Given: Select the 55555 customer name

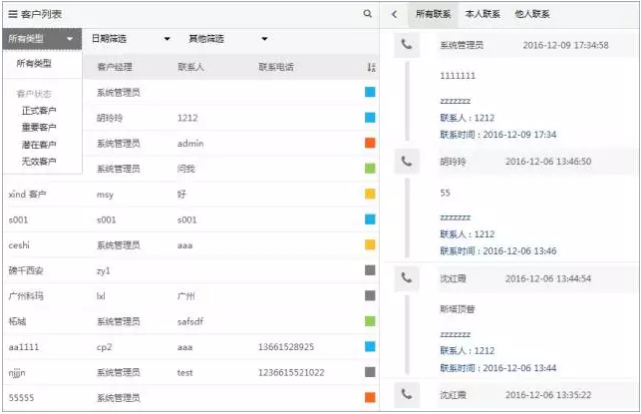Looking at the screenshot, I should 21,398.
